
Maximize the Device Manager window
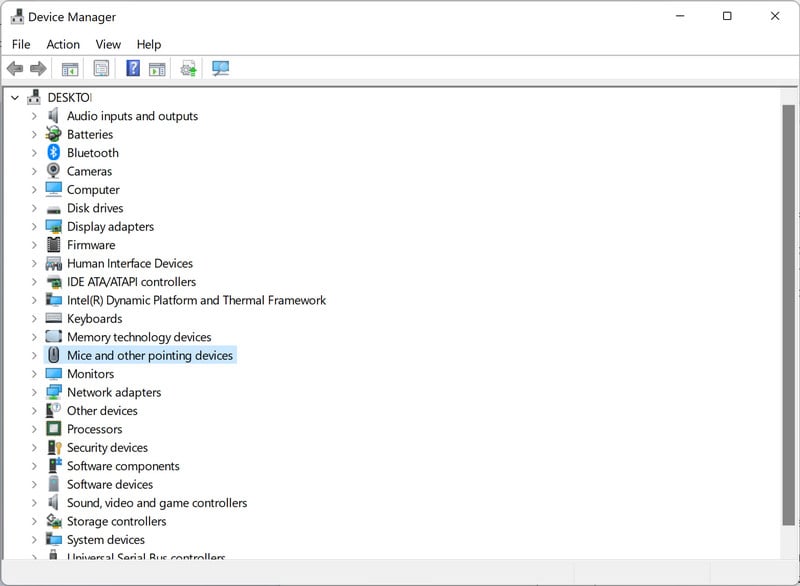pyautogui.click(x=727, y=16)
